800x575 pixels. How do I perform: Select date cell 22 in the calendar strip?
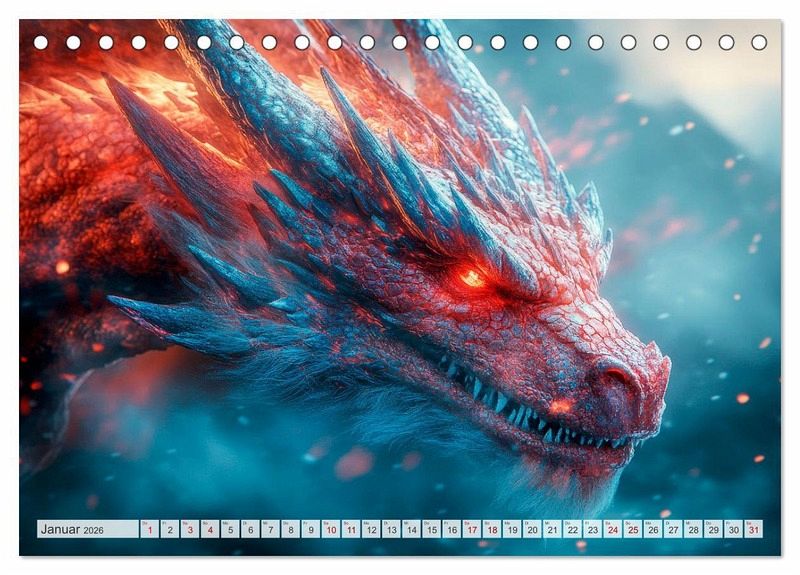coord(573,529)
